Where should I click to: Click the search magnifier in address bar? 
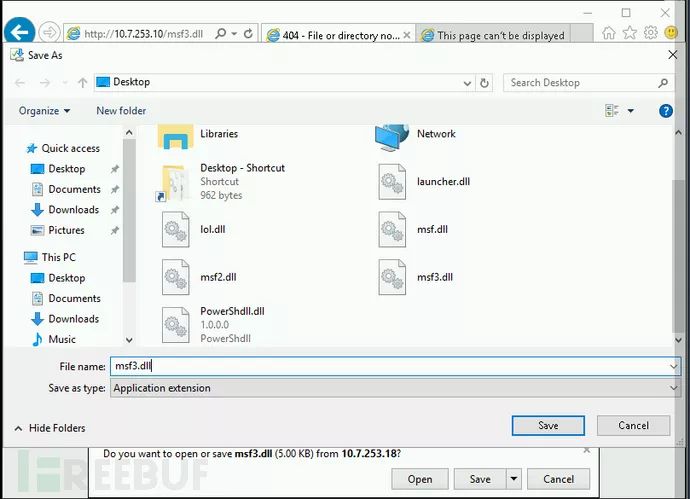(220, 33)
